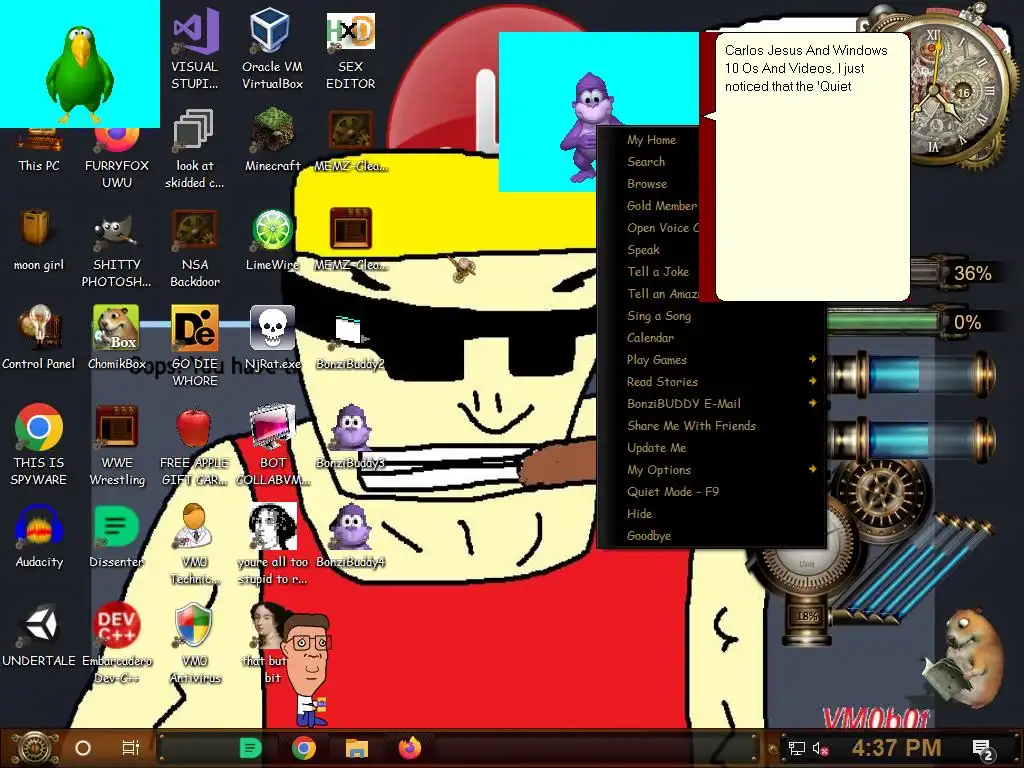Select Browse in Bonzi context menu
This screenshot has width=1024, height=768.
tap(647, 184)
